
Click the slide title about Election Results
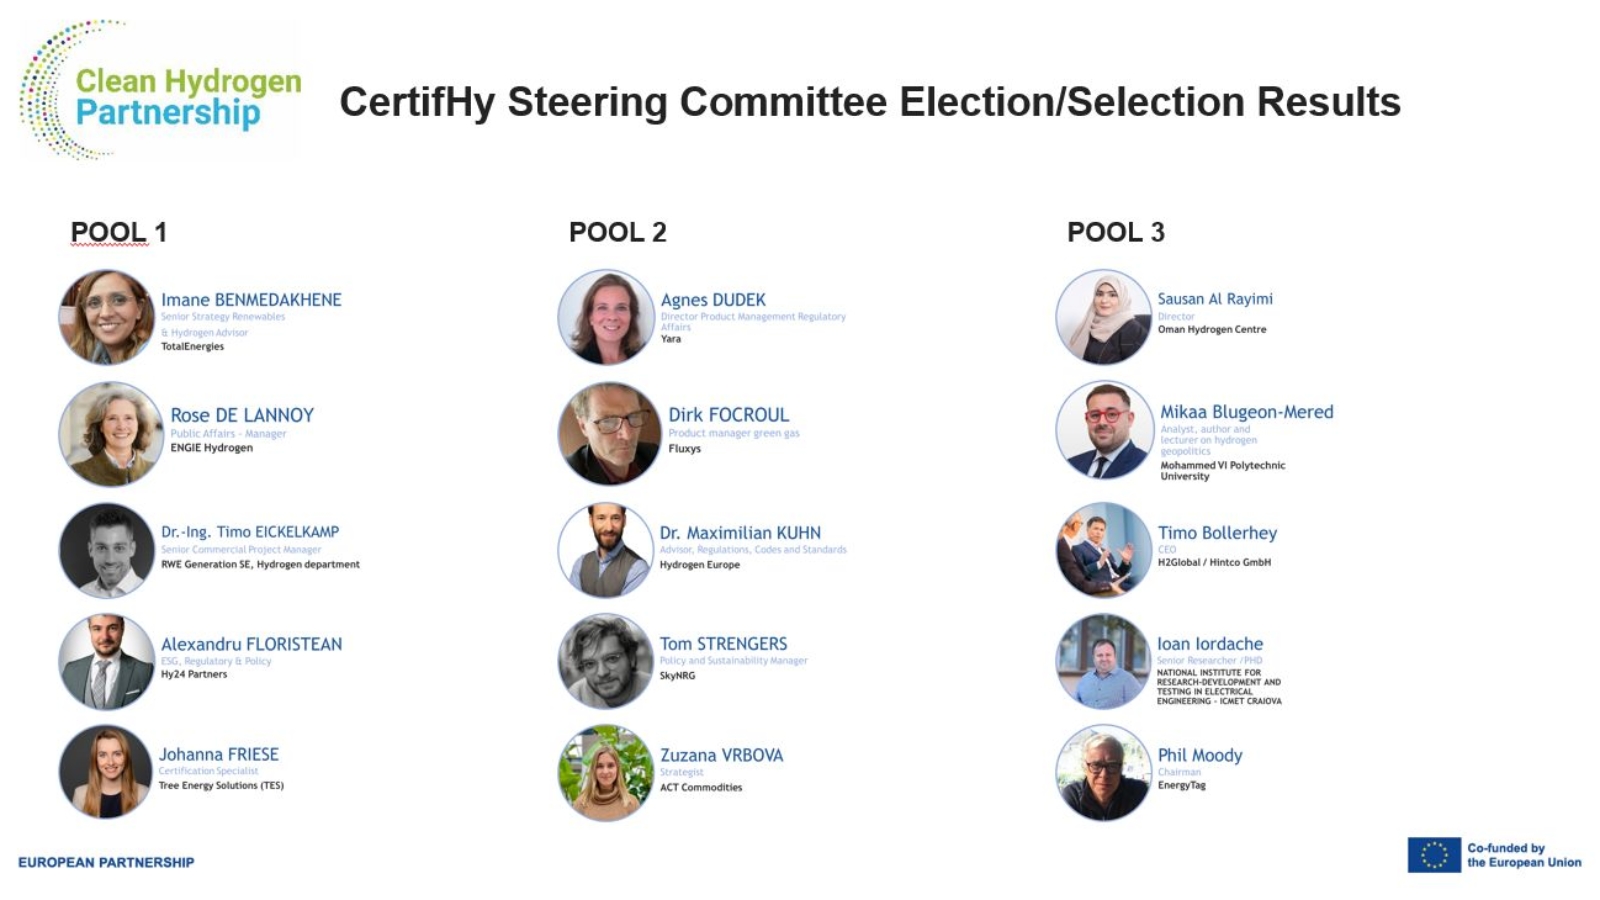[870, 102]
